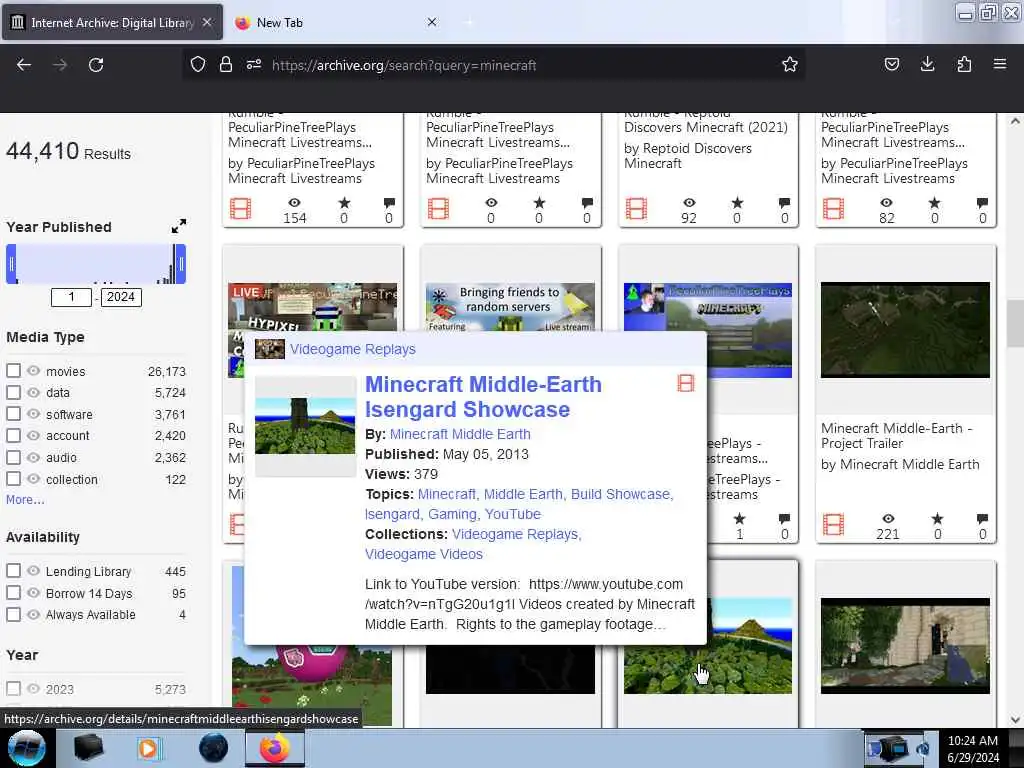The image size is (1024, 768).
Task: Reload the current page
Action: tap(96, 65)
